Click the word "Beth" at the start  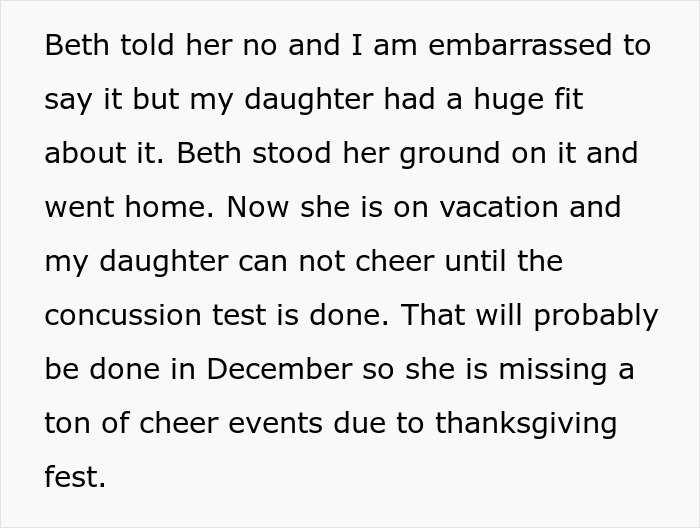77,45
